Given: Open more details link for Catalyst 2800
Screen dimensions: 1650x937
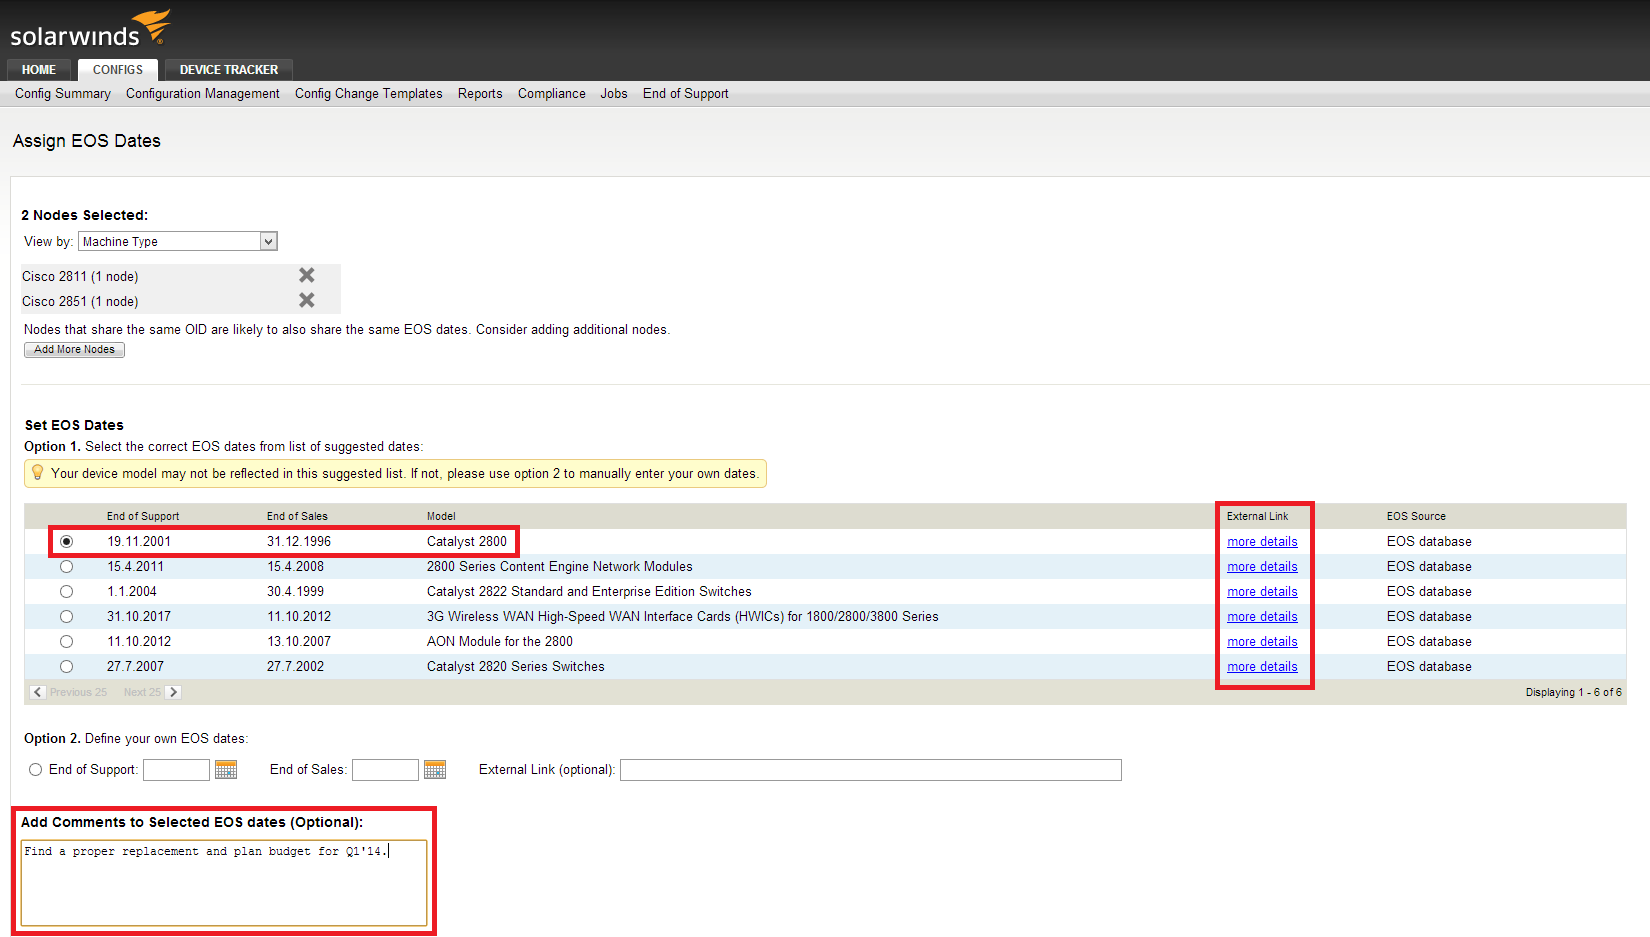Looking at the screenshot, I should [x=1262, y=542].
